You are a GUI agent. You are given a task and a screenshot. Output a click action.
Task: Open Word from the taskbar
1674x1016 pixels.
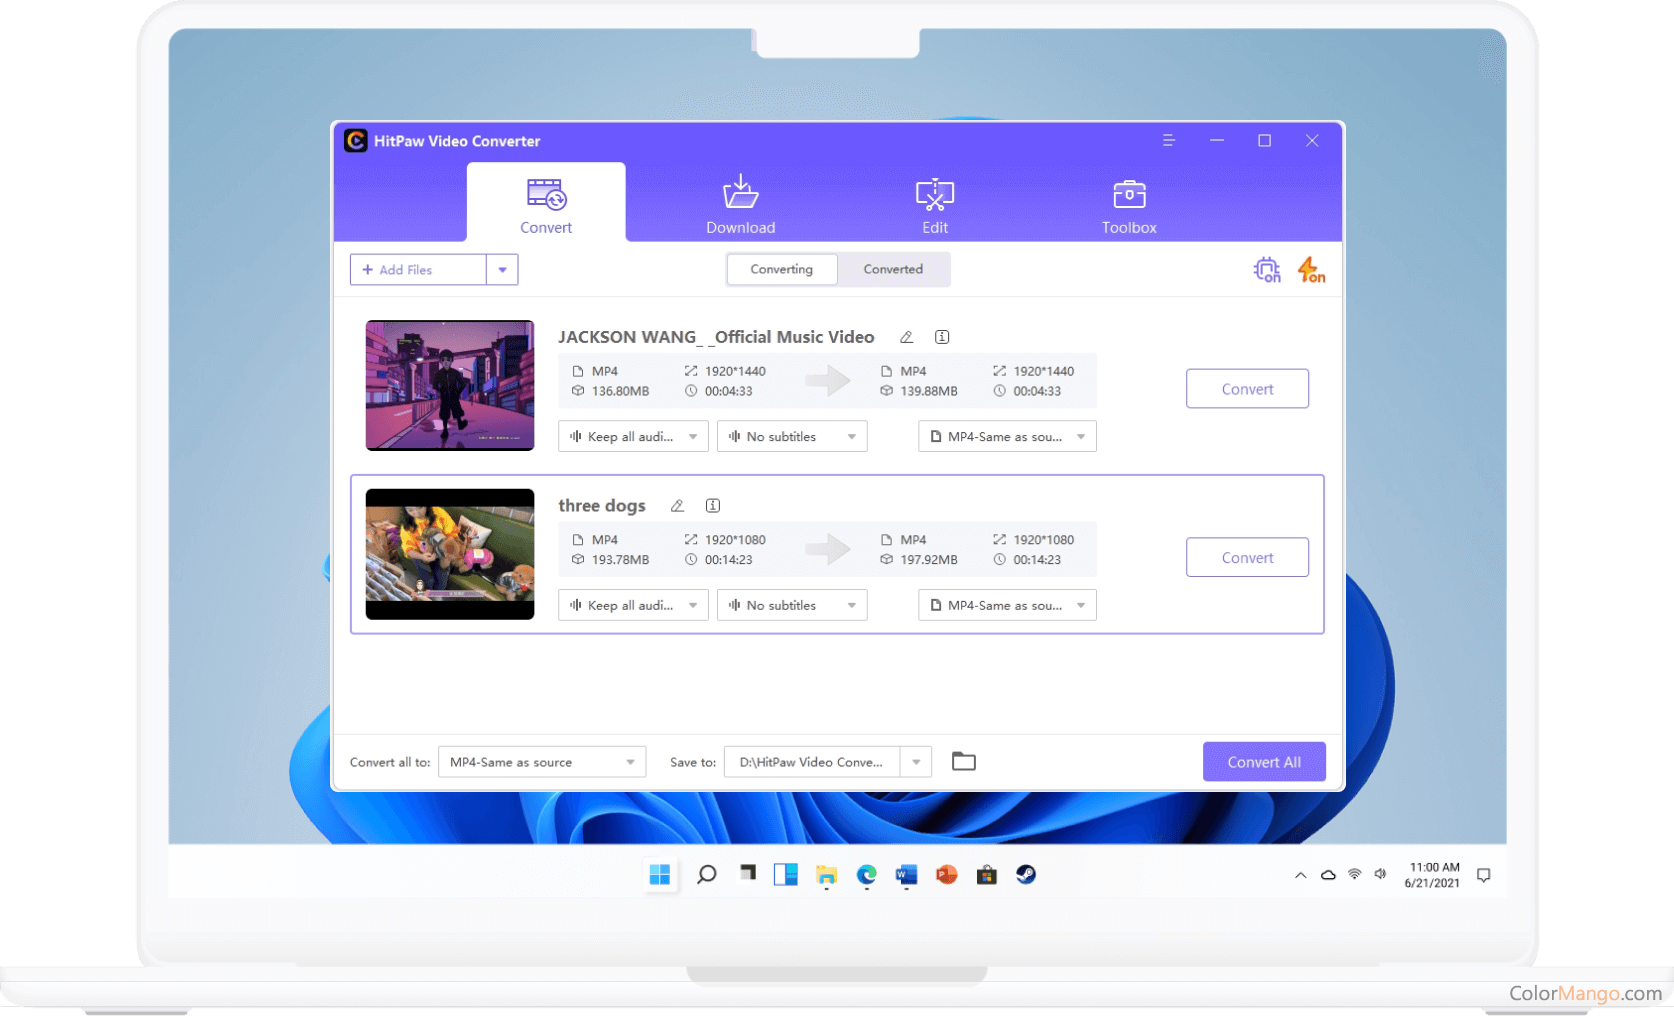(x=906, y=875)
